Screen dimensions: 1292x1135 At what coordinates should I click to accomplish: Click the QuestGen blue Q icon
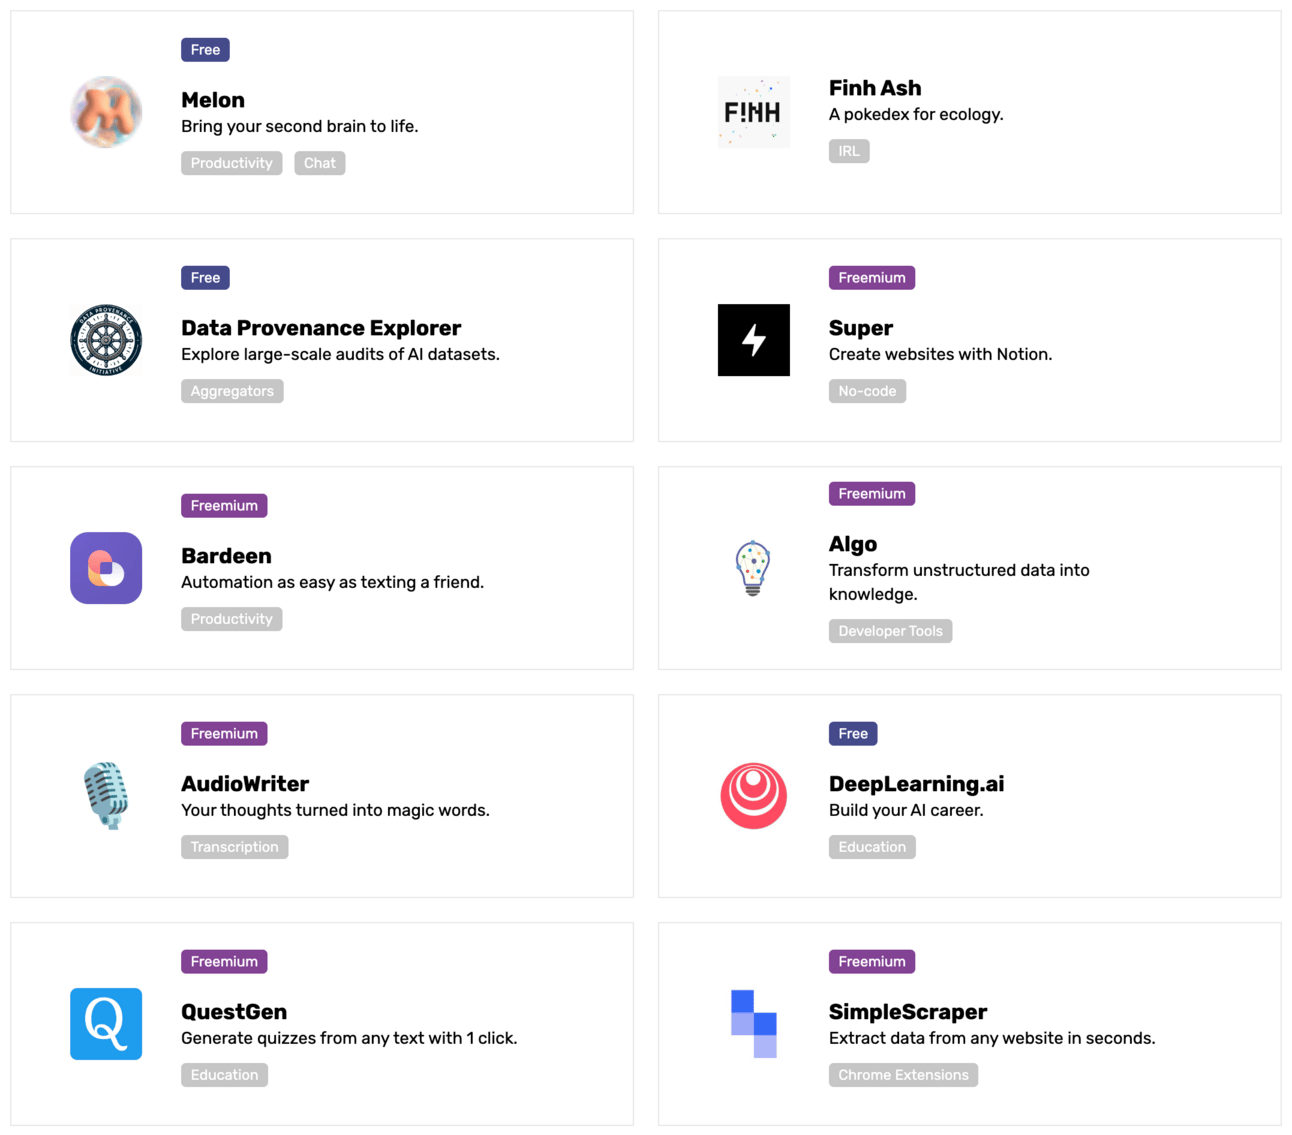click(106, 1024)
